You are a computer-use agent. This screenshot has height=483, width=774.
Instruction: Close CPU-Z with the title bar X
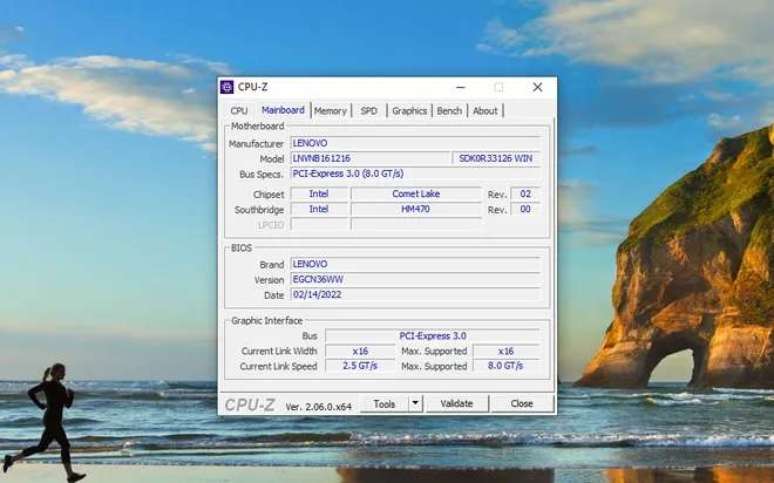click(538, 87)
